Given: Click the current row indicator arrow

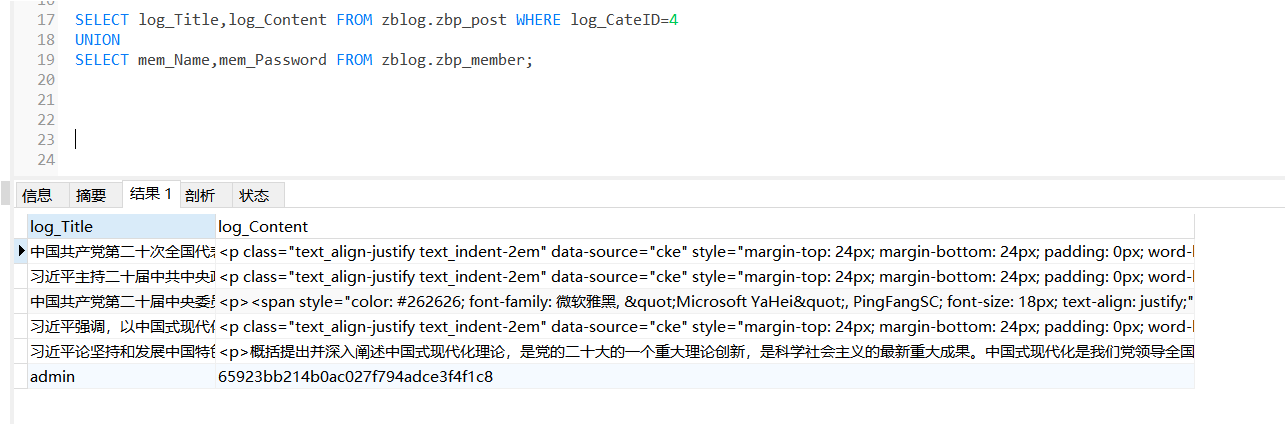Looking at the screenshot, I should (21, 252).
